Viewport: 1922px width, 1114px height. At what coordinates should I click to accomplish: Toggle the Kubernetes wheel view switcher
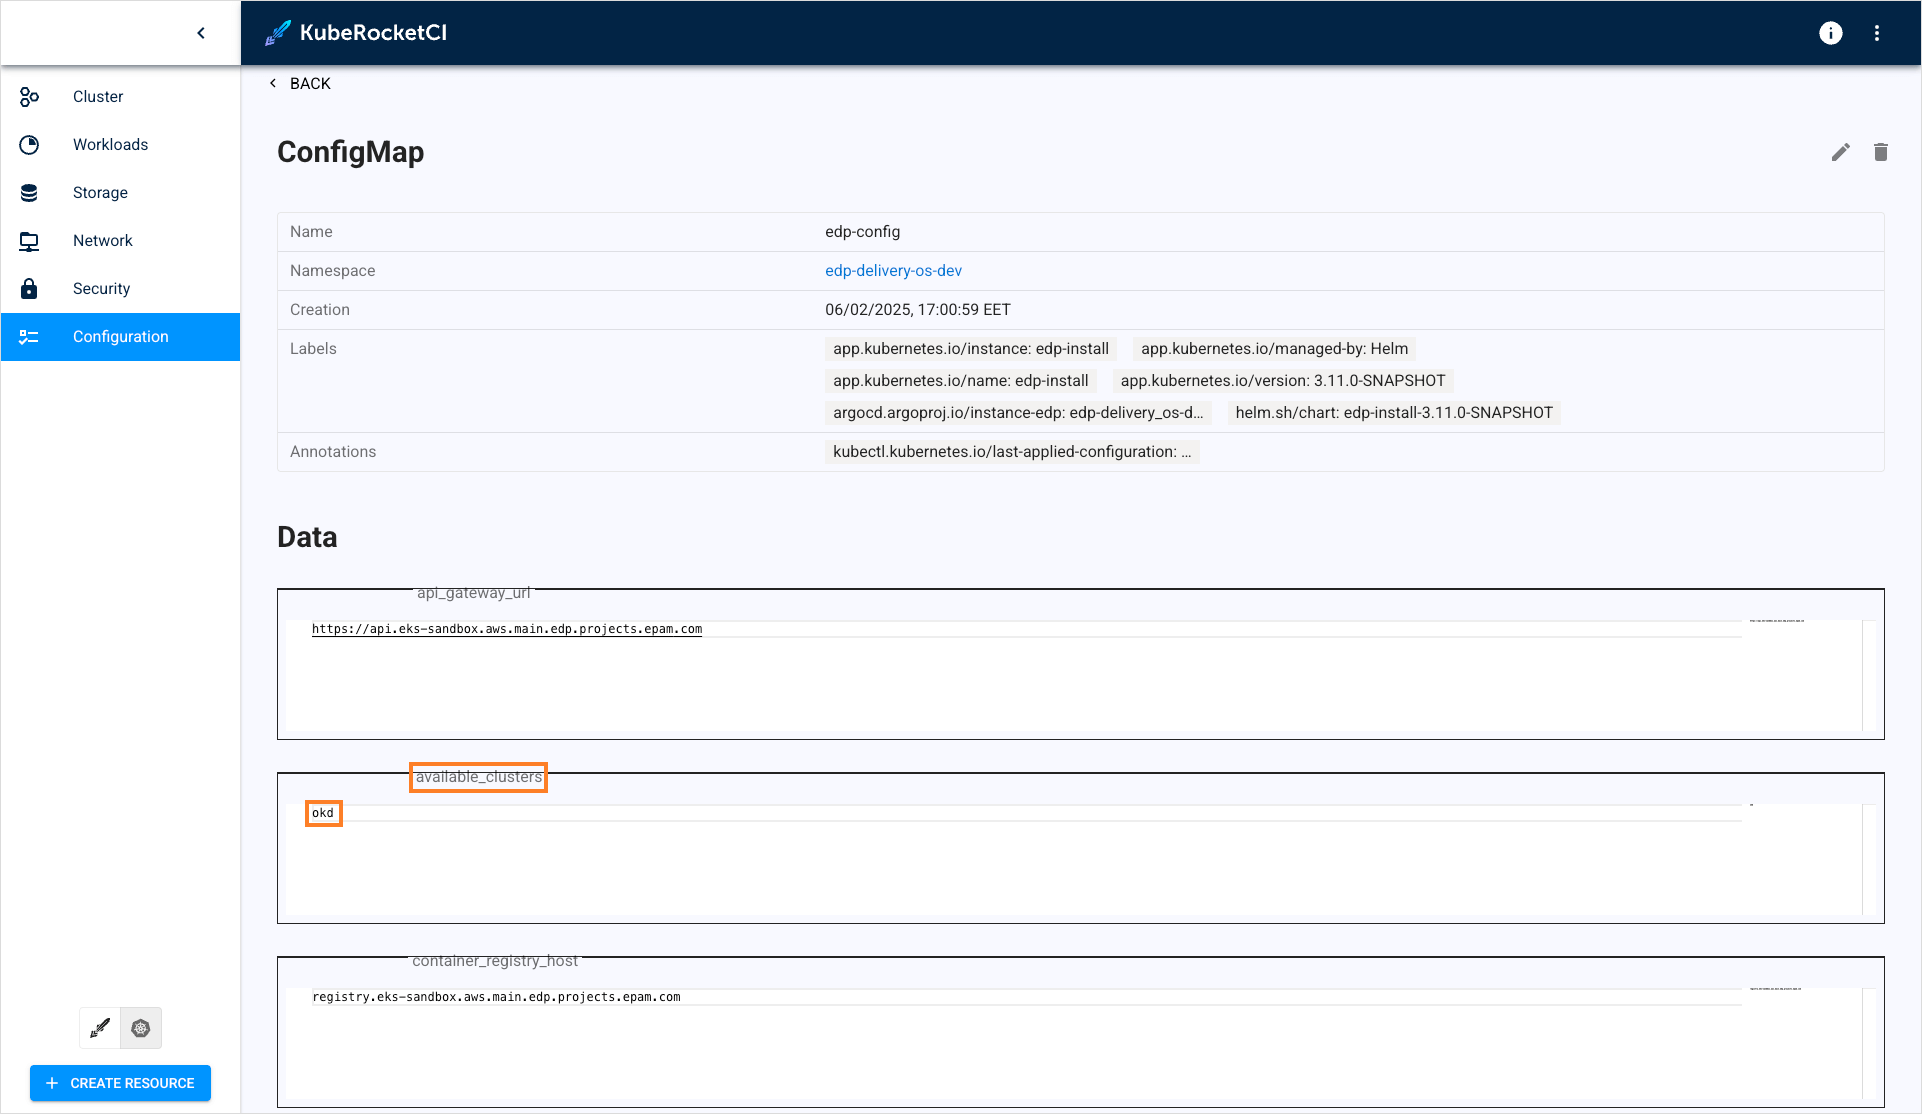click(140, 1028)
